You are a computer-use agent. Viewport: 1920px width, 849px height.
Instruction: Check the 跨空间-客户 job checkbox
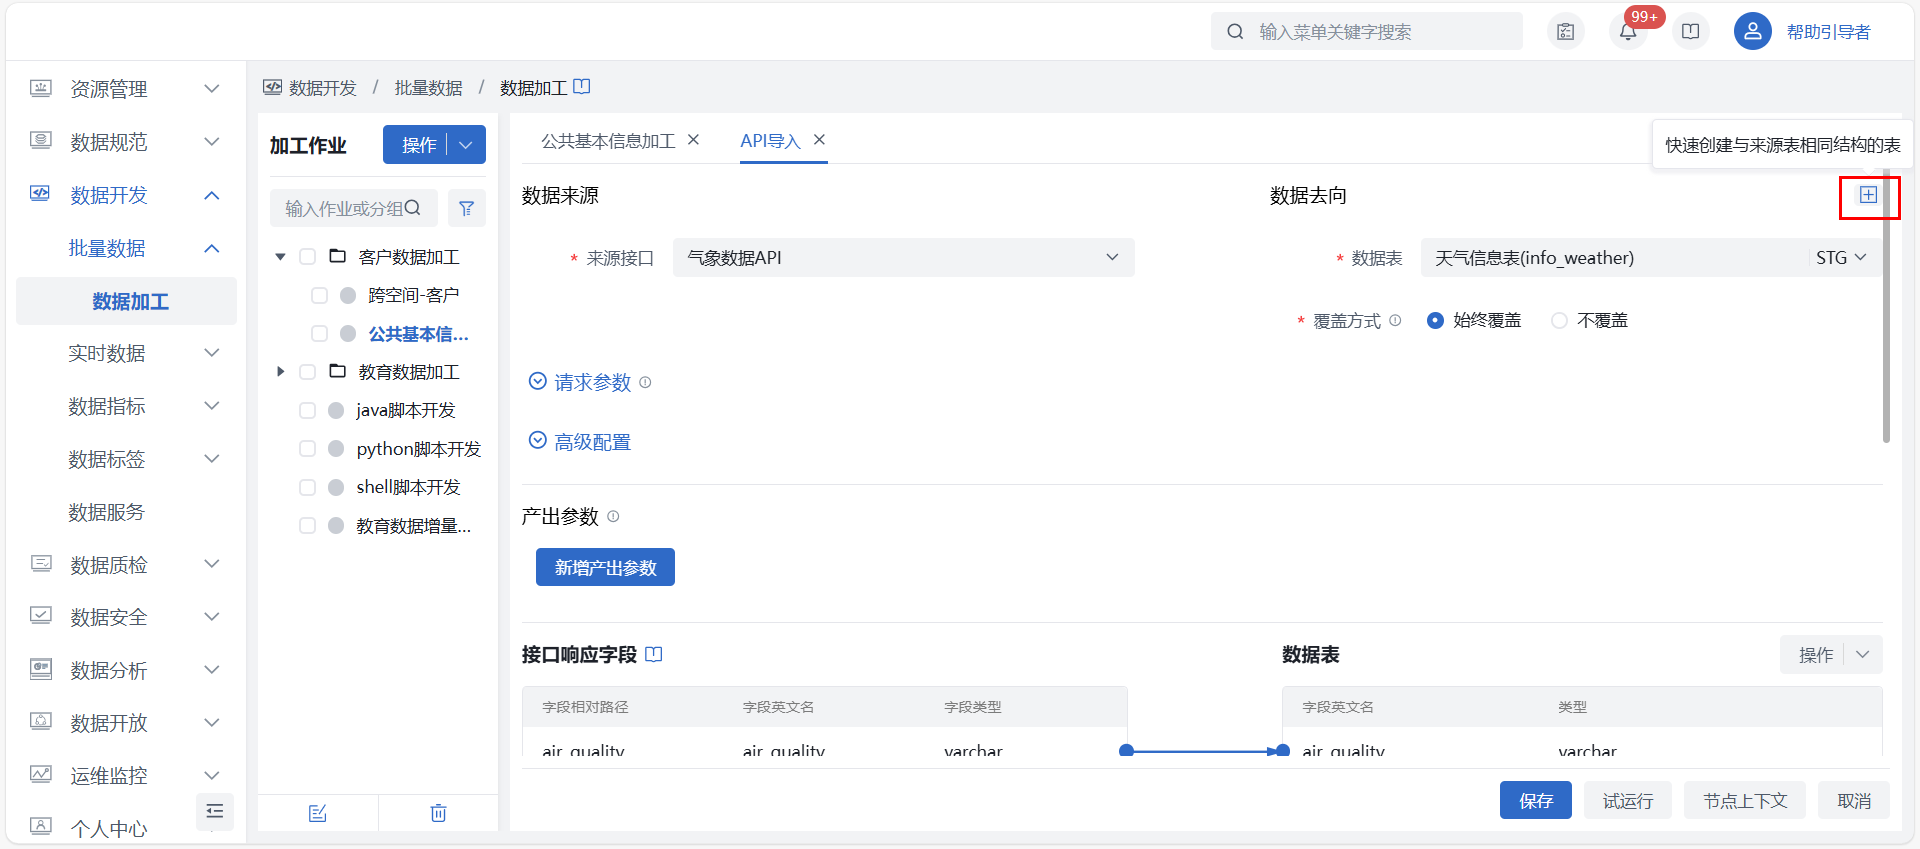(319, 295)
